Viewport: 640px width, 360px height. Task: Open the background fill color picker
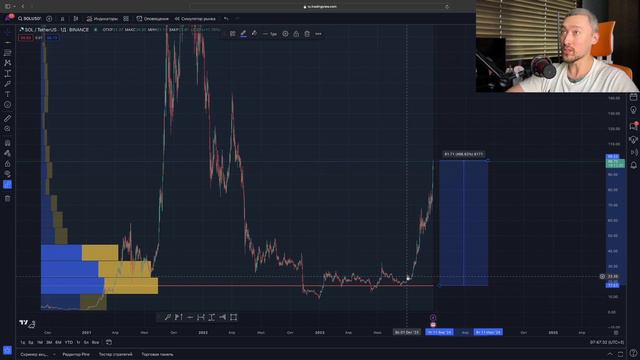coord(254,34)
